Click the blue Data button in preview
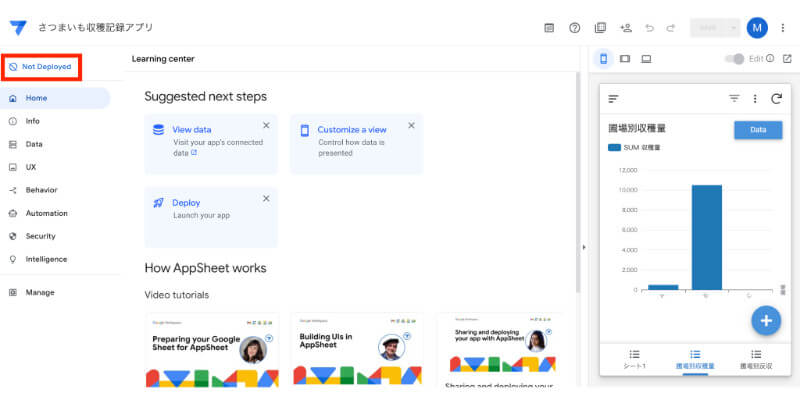The image size is (800, 400). tap(758, 130)
